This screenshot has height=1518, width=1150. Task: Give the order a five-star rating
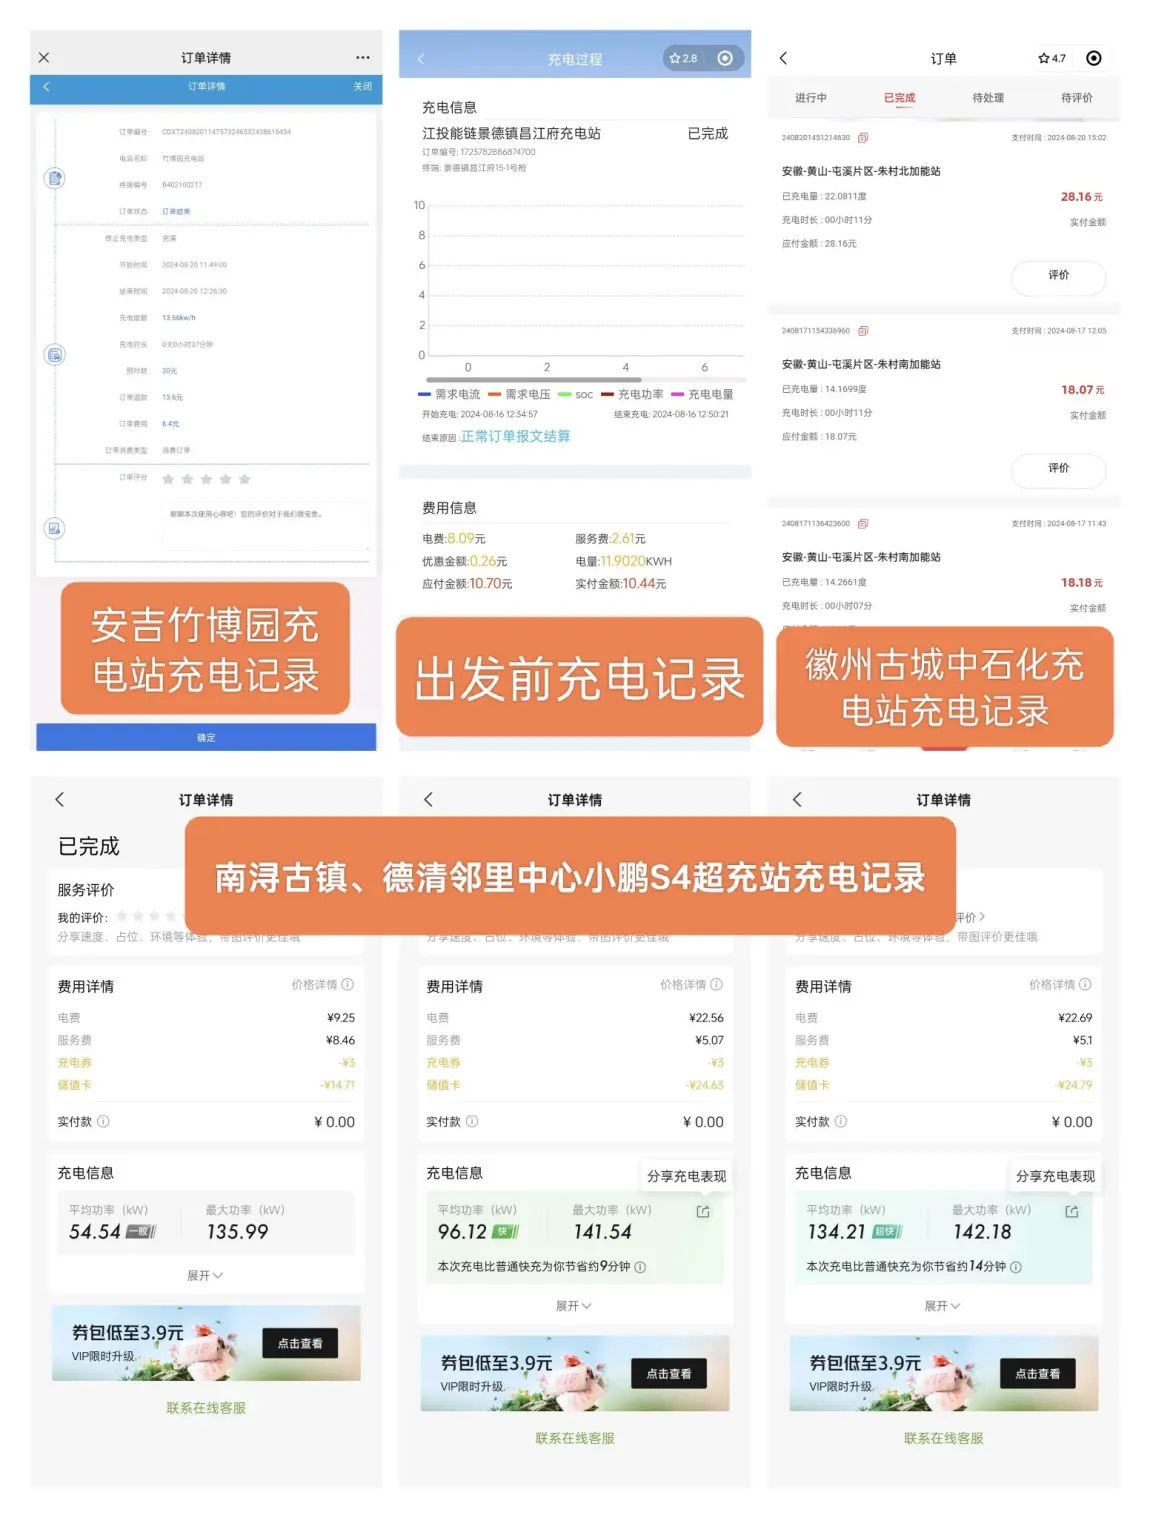245,480
